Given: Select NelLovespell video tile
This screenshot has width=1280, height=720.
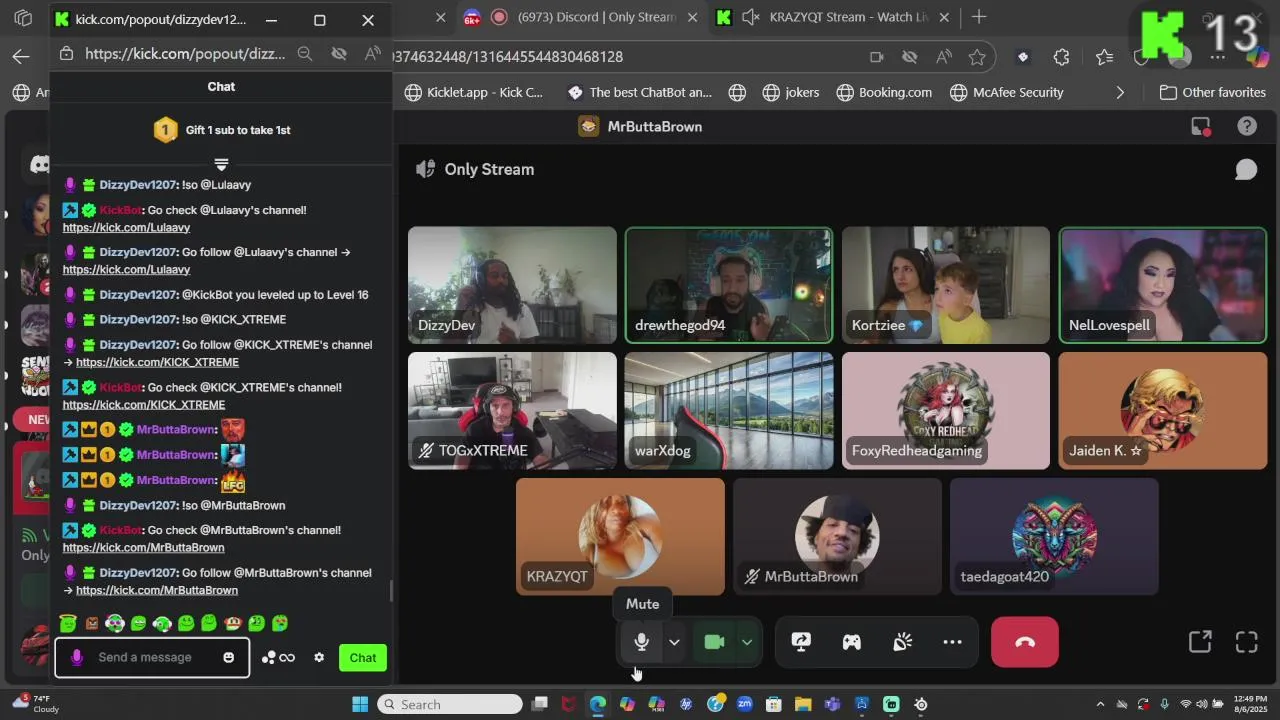Looking at the screenshot, I should [x=1163, y=285].
